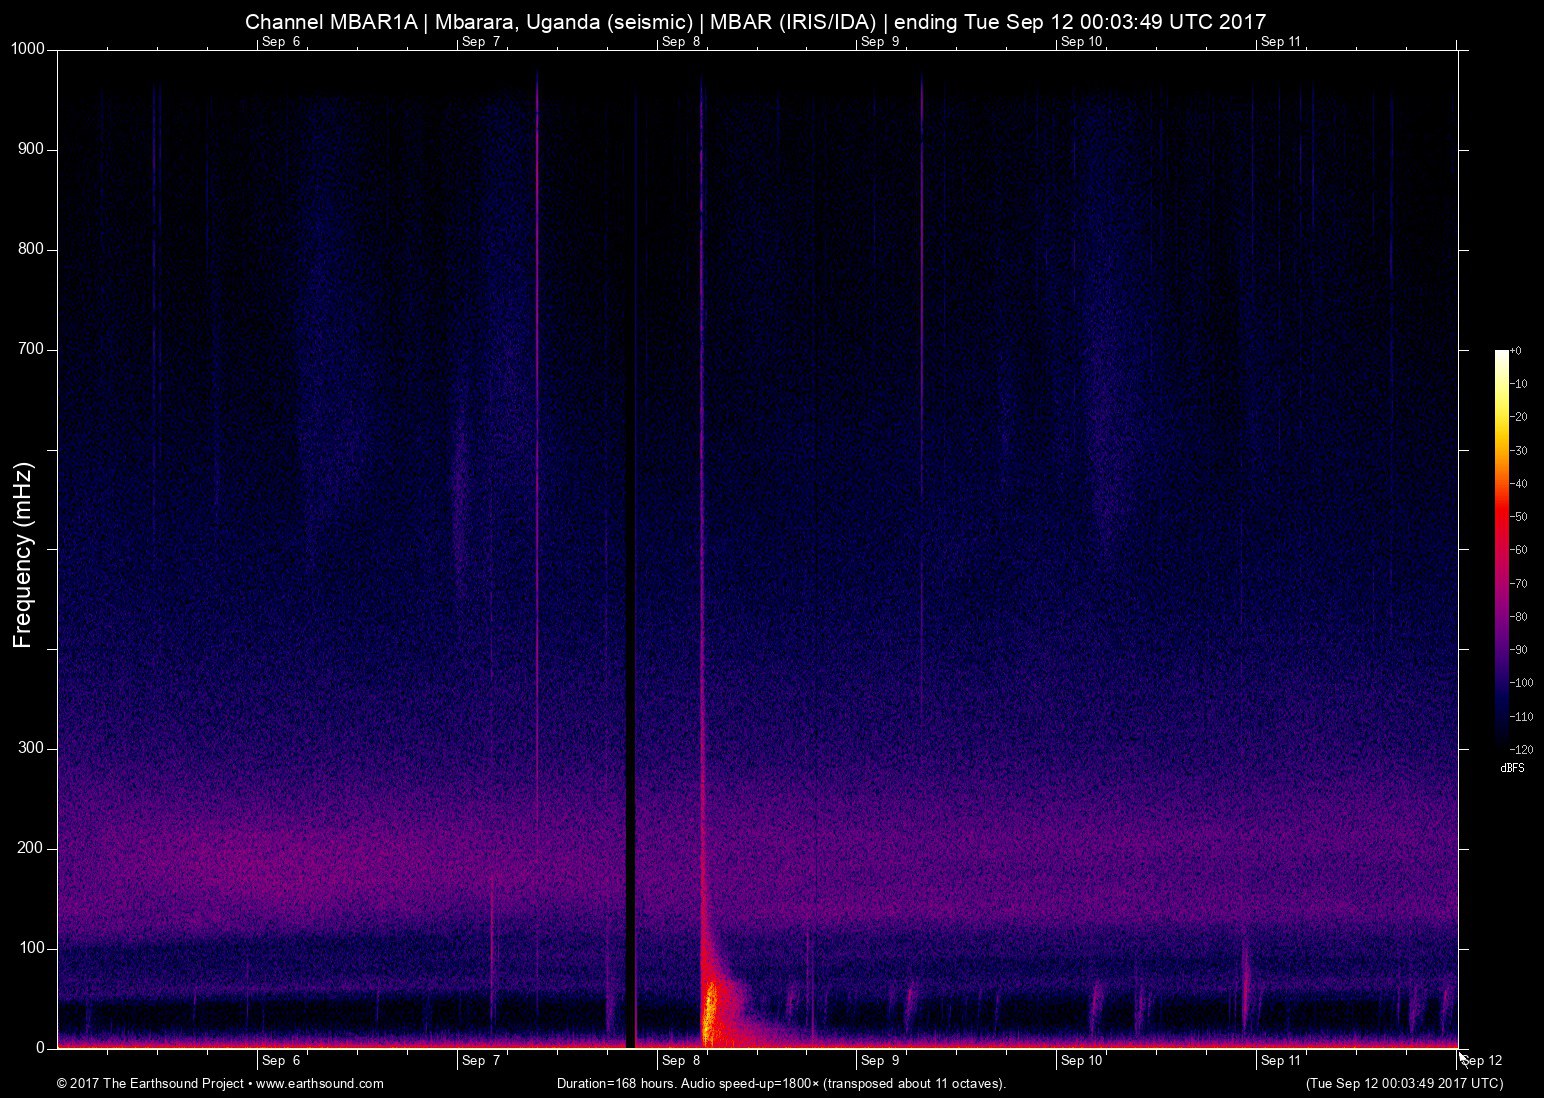The image size is (1544, 1098).
Task: Click the Channel MBAR1A title text
Action: pos(330,20)
